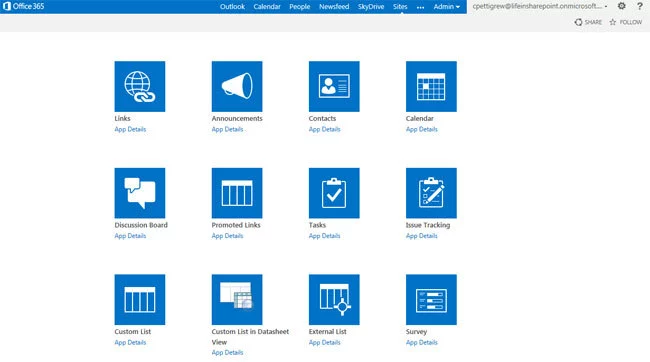Open People in top navigation
Screen dimensions: 650x362
pyautogui.click(x=300, y=7)
